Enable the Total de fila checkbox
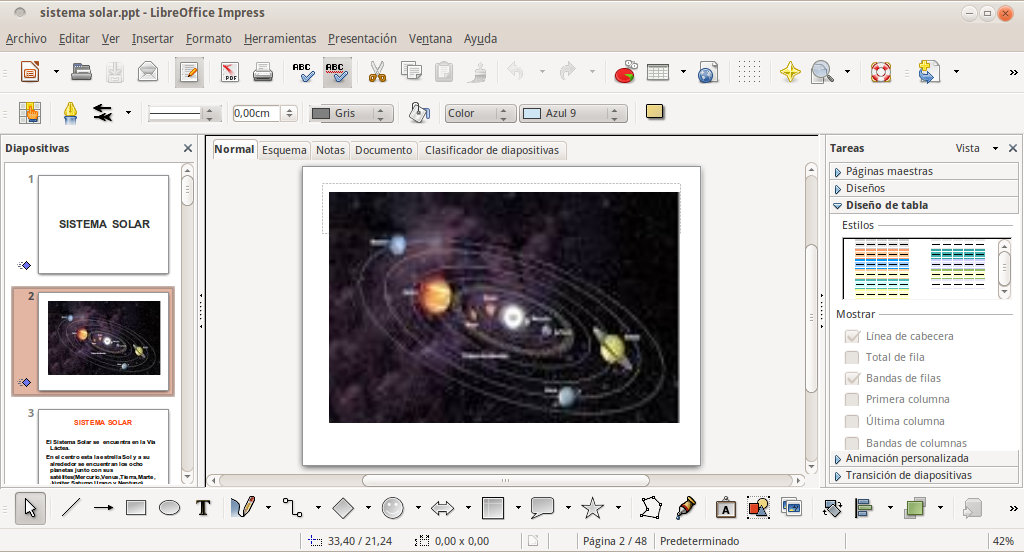Screen dimensions: 1024x552 852,357
